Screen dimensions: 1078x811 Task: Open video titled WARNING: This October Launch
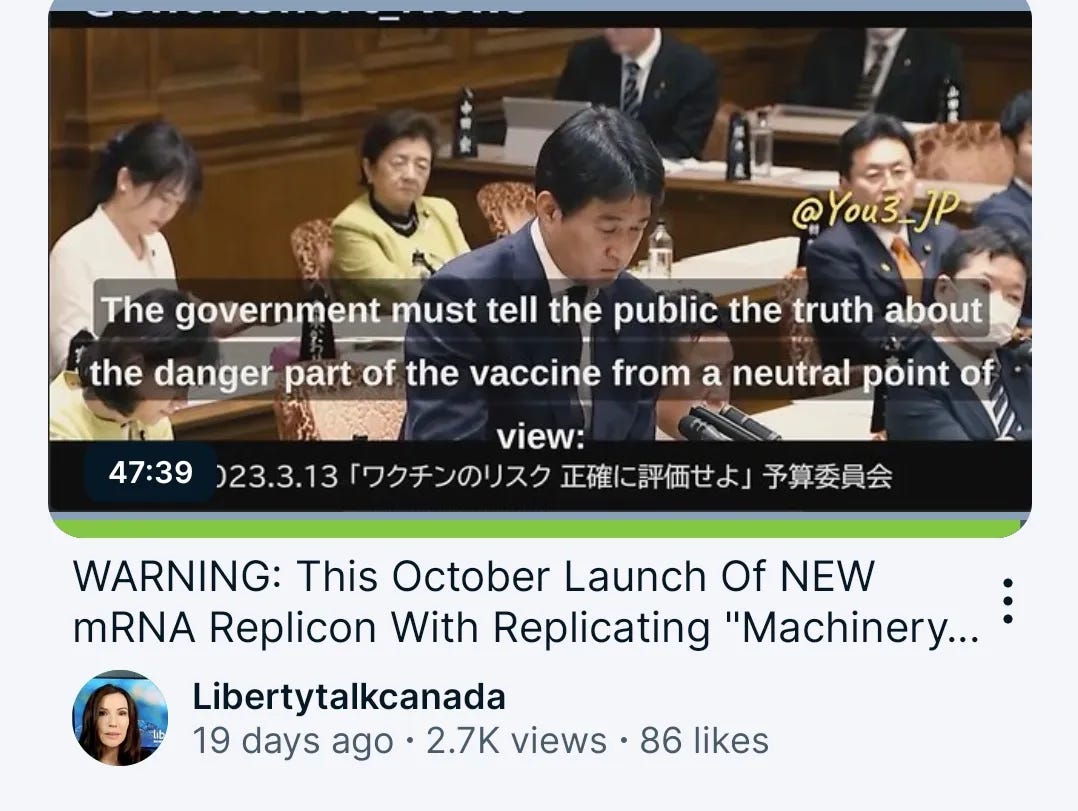point(526,601)
